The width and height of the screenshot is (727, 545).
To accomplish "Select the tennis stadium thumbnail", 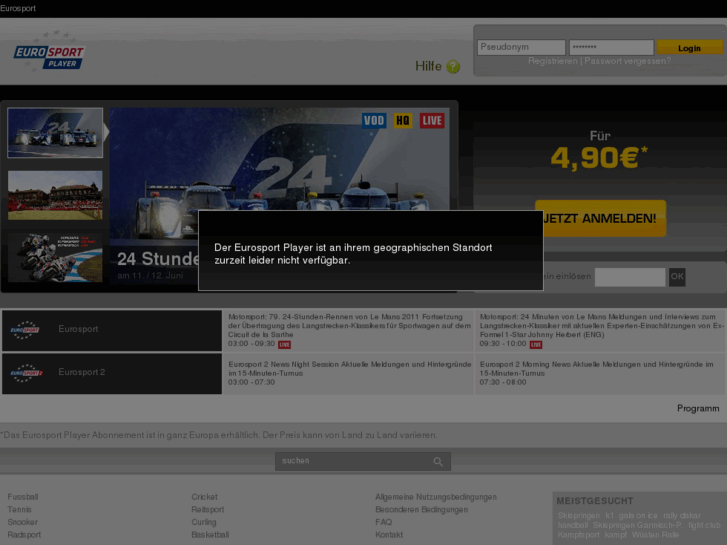I will tap(55, 195).
